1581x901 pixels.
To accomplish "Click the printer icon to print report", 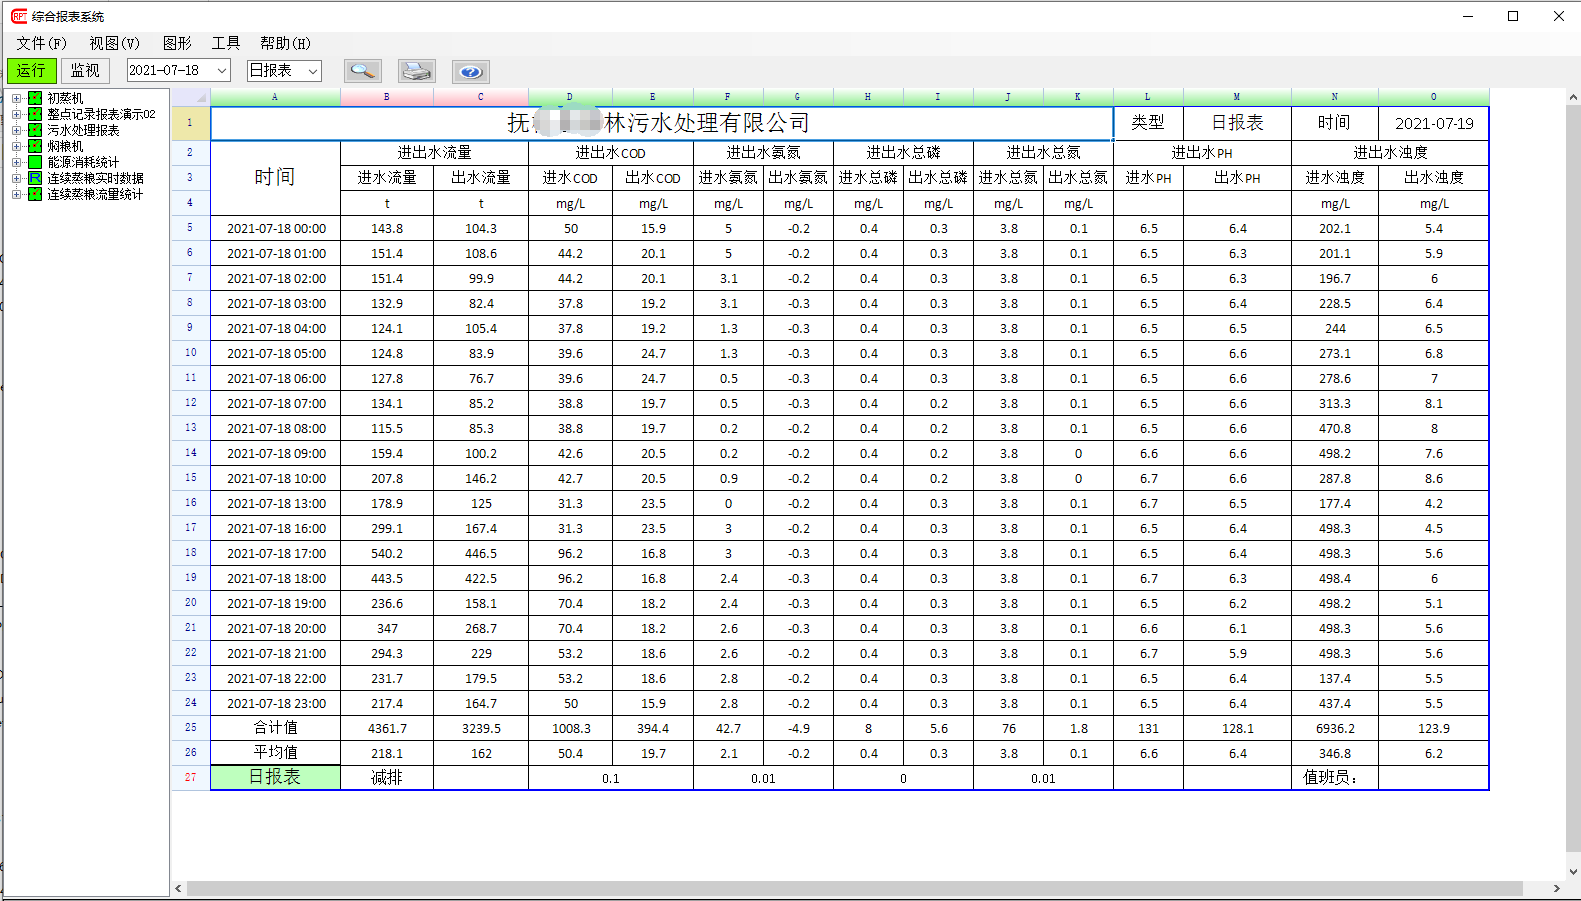I will click(416, 71).
